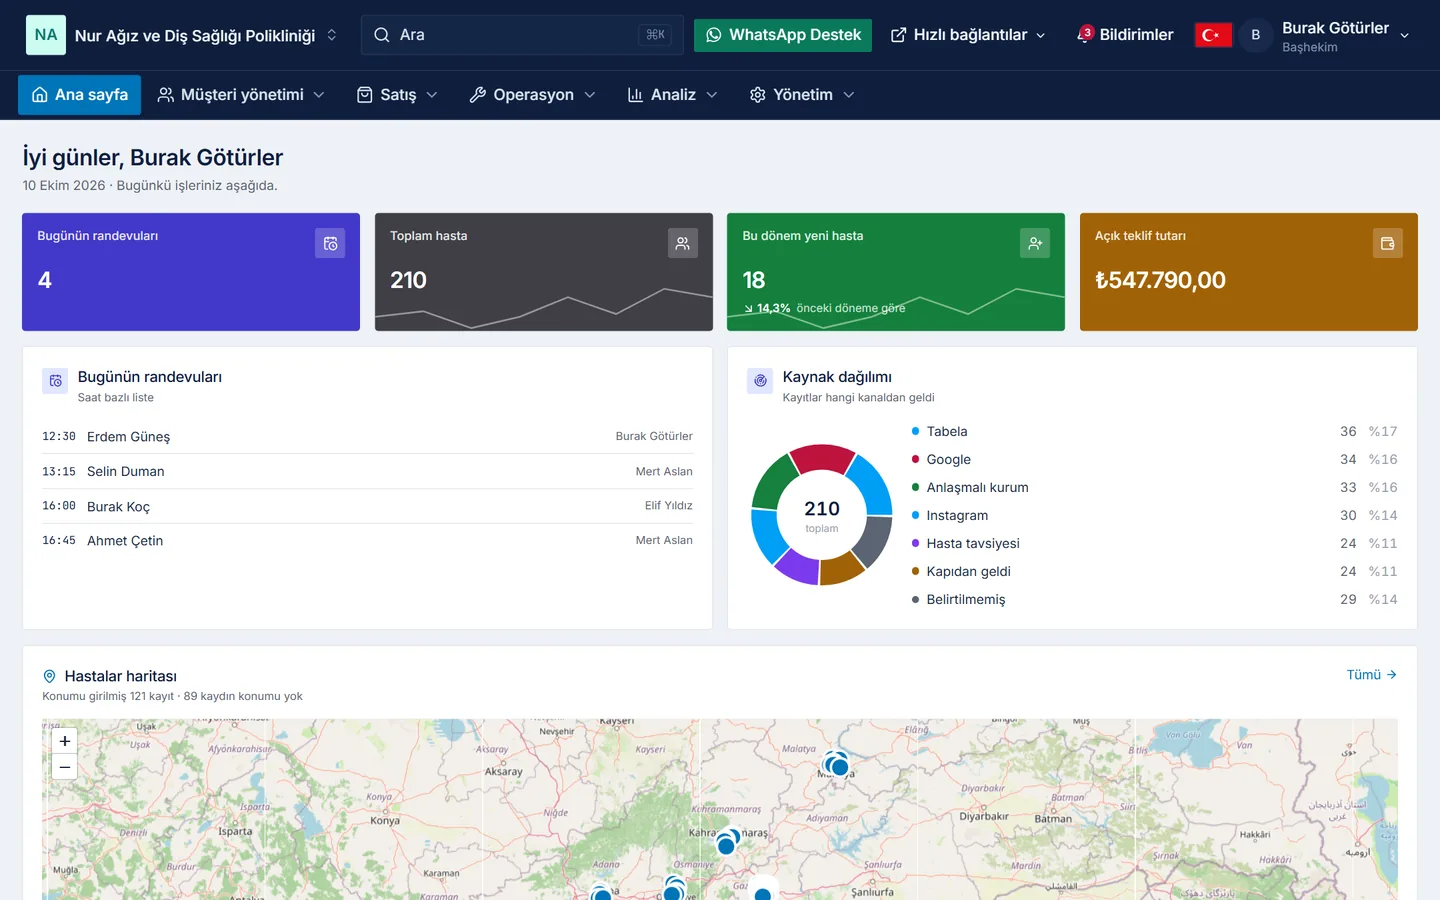Open the 12:30 Erdem Güneş appointment
The height and width of the screenshot is (900, 1440).
(367, 436)
